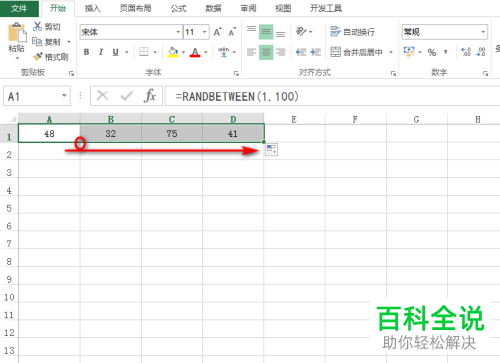The image size is (500, 363).
Task: Select the Format Painter brush
Action: tap(38, 57)
